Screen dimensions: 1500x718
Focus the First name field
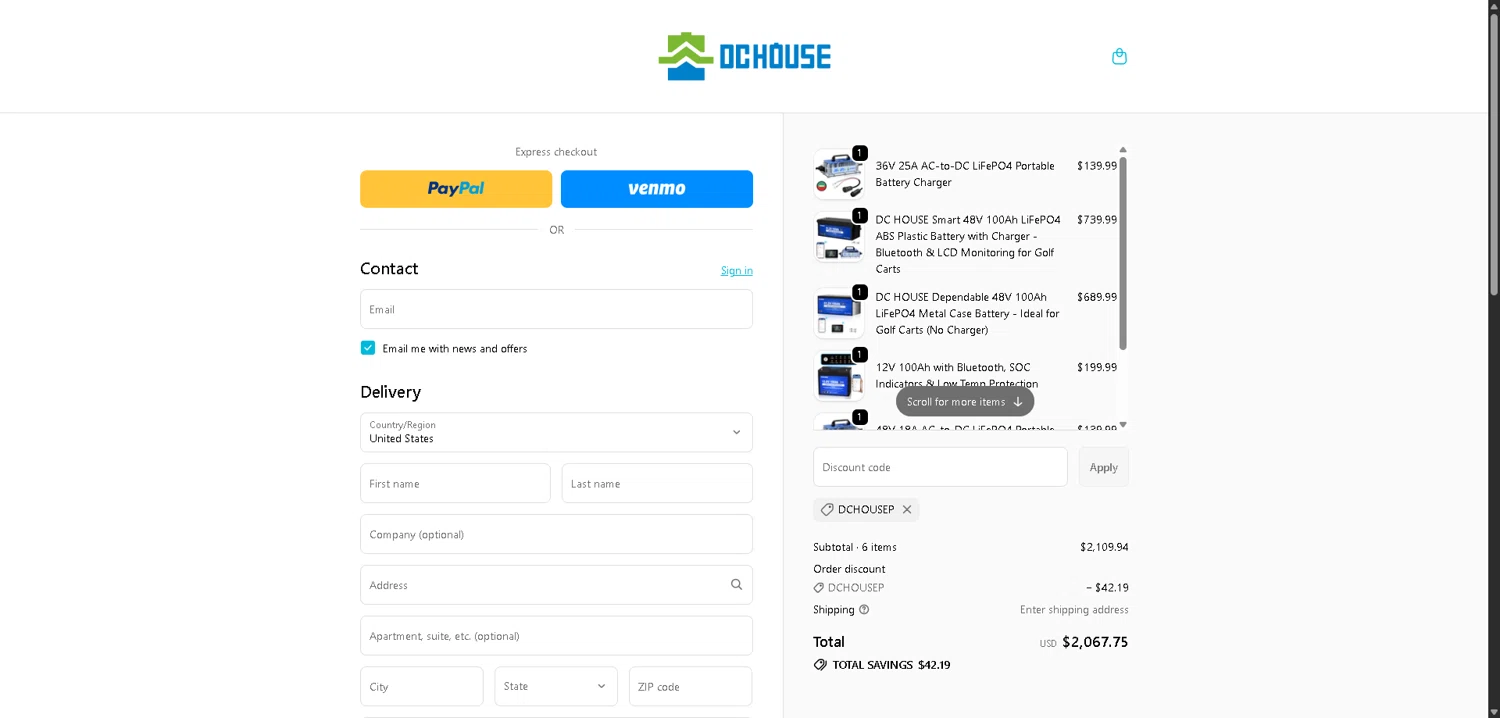455,483
